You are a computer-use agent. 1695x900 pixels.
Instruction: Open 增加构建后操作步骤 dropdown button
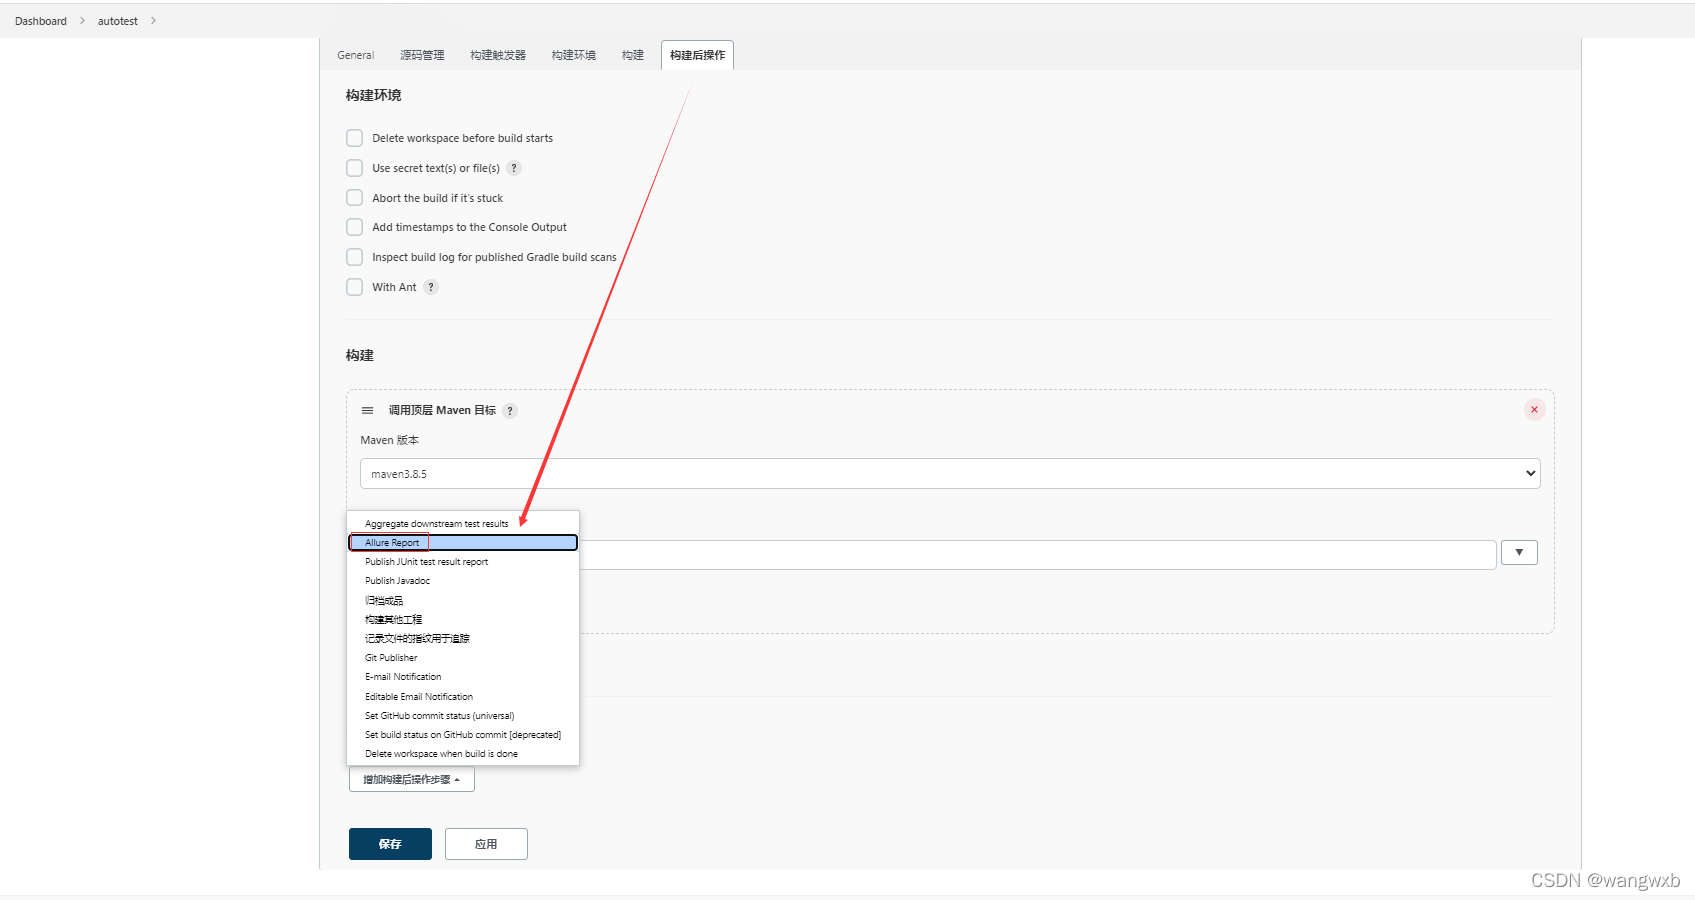(412, 780)
